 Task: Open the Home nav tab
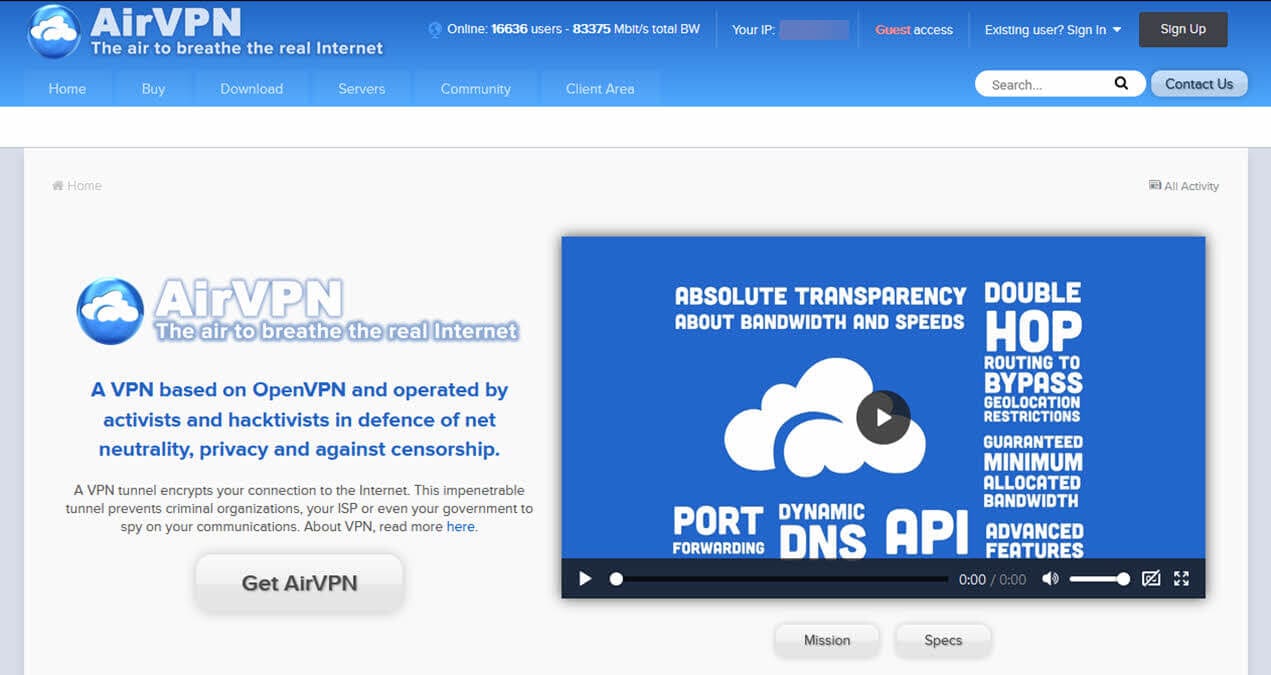click(67, 88)
